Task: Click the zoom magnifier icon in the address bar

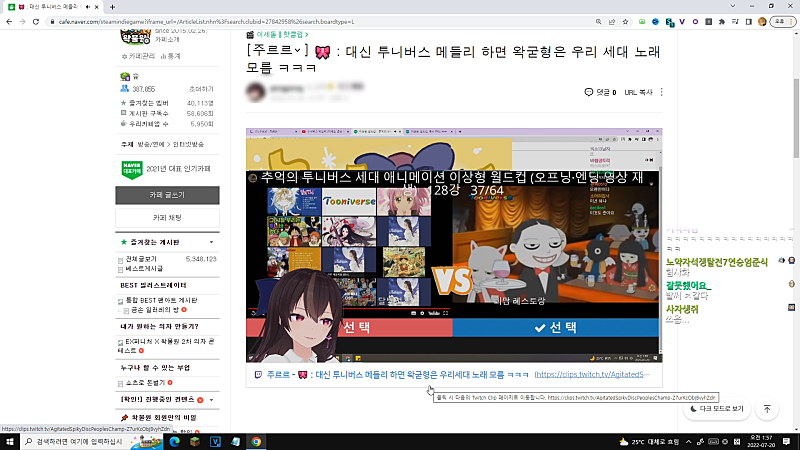Action: [598, 22]
